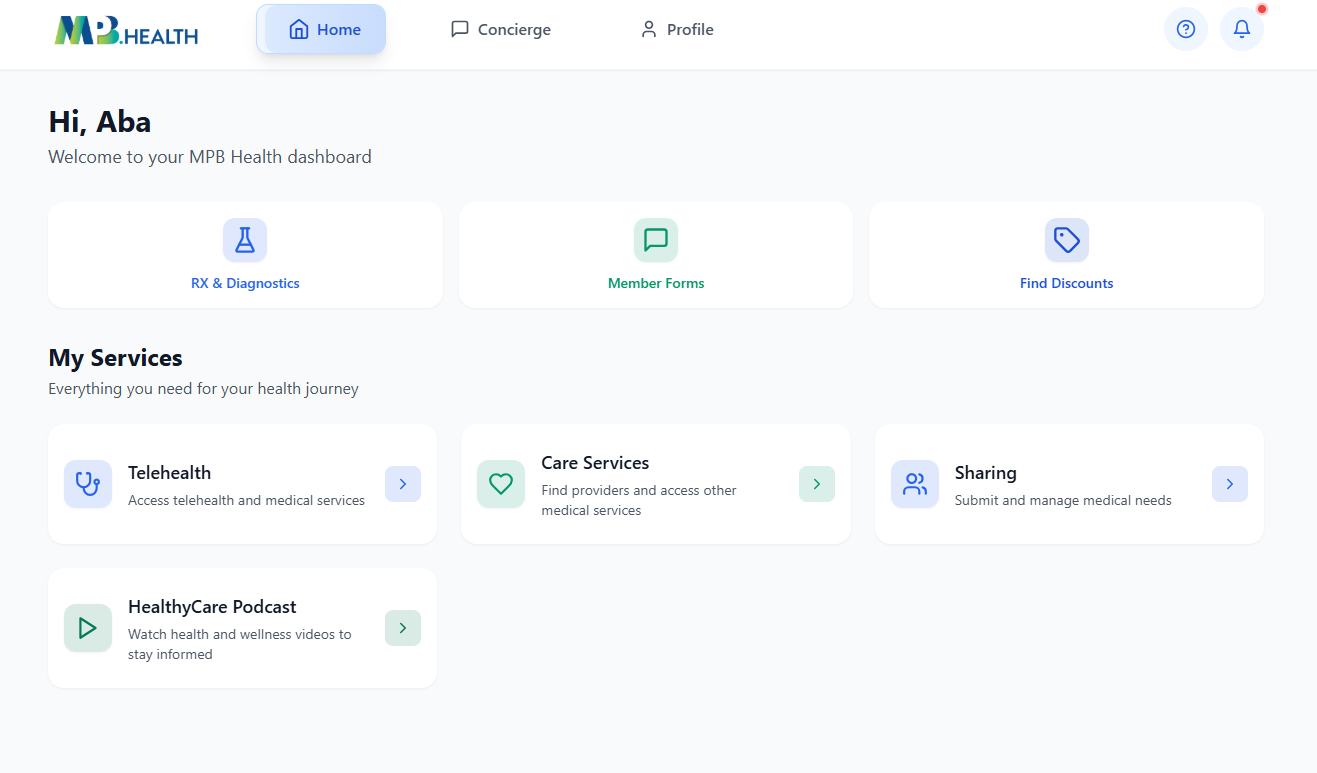Click the Find Discounts tag icon
Screen dimensions: 1317x773
click(x=1066, y=240)
